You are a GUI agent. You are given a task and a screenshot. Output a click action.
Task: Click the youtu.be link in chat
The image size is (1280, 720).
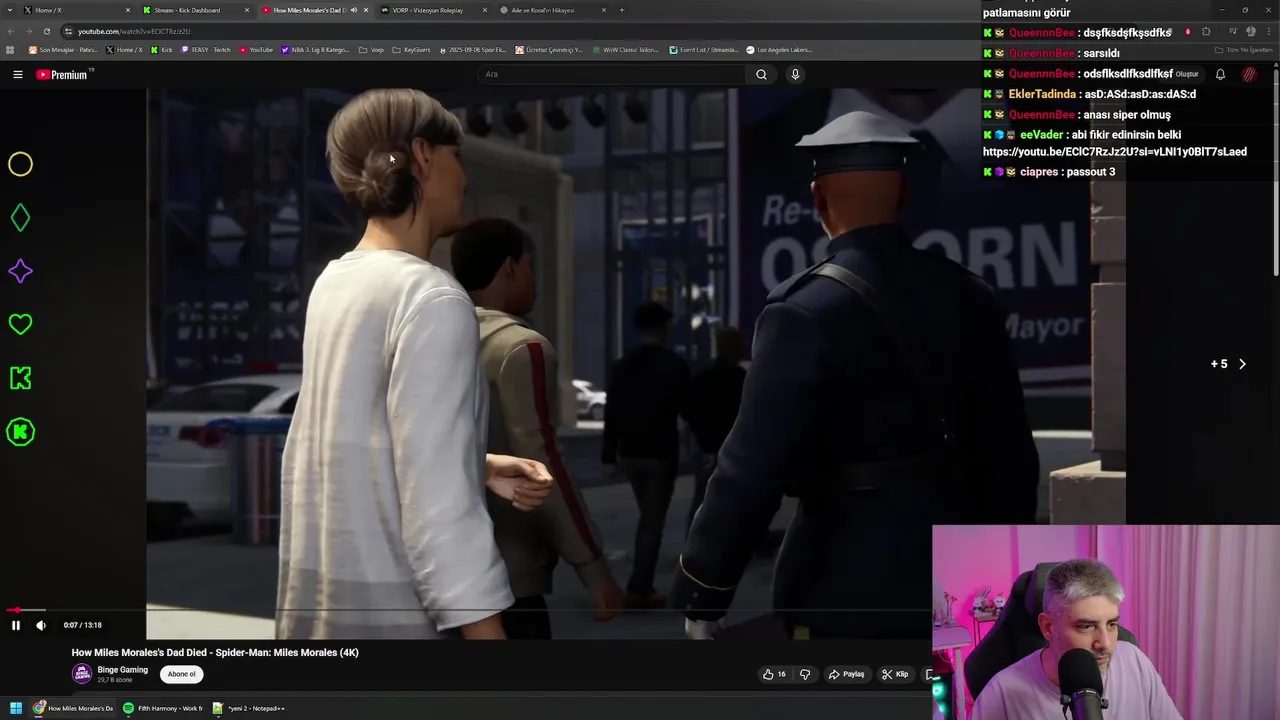pos(1115,152)
